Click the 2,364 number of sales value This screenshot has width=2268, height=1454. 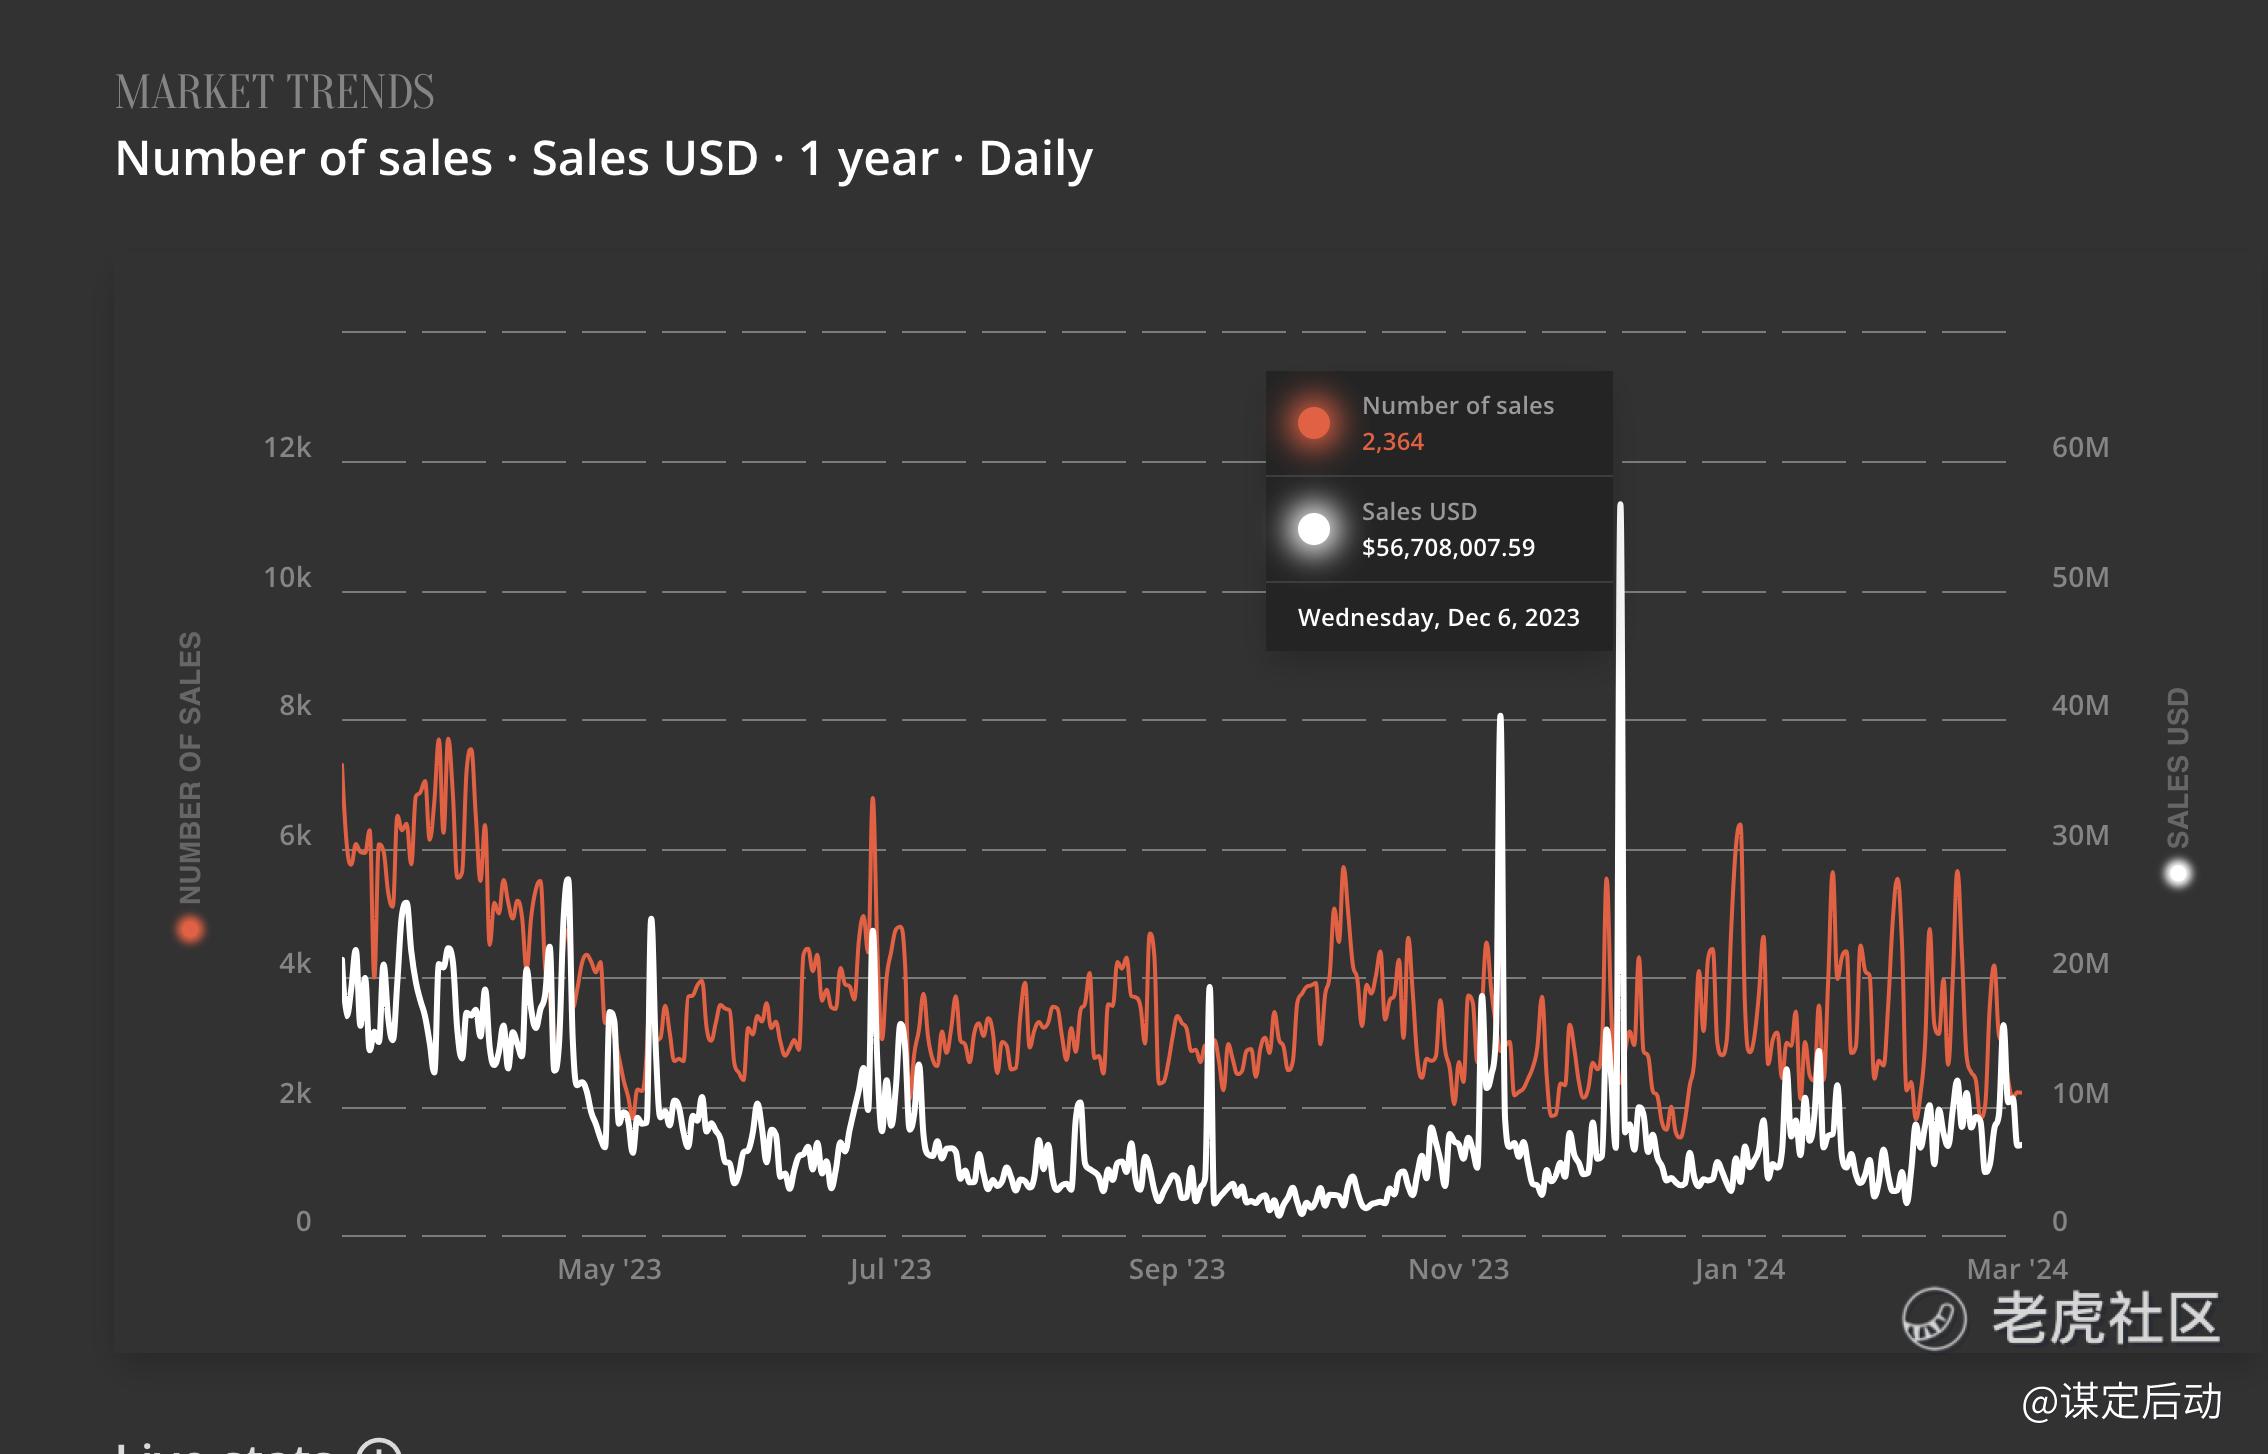tap(1392, 441)
